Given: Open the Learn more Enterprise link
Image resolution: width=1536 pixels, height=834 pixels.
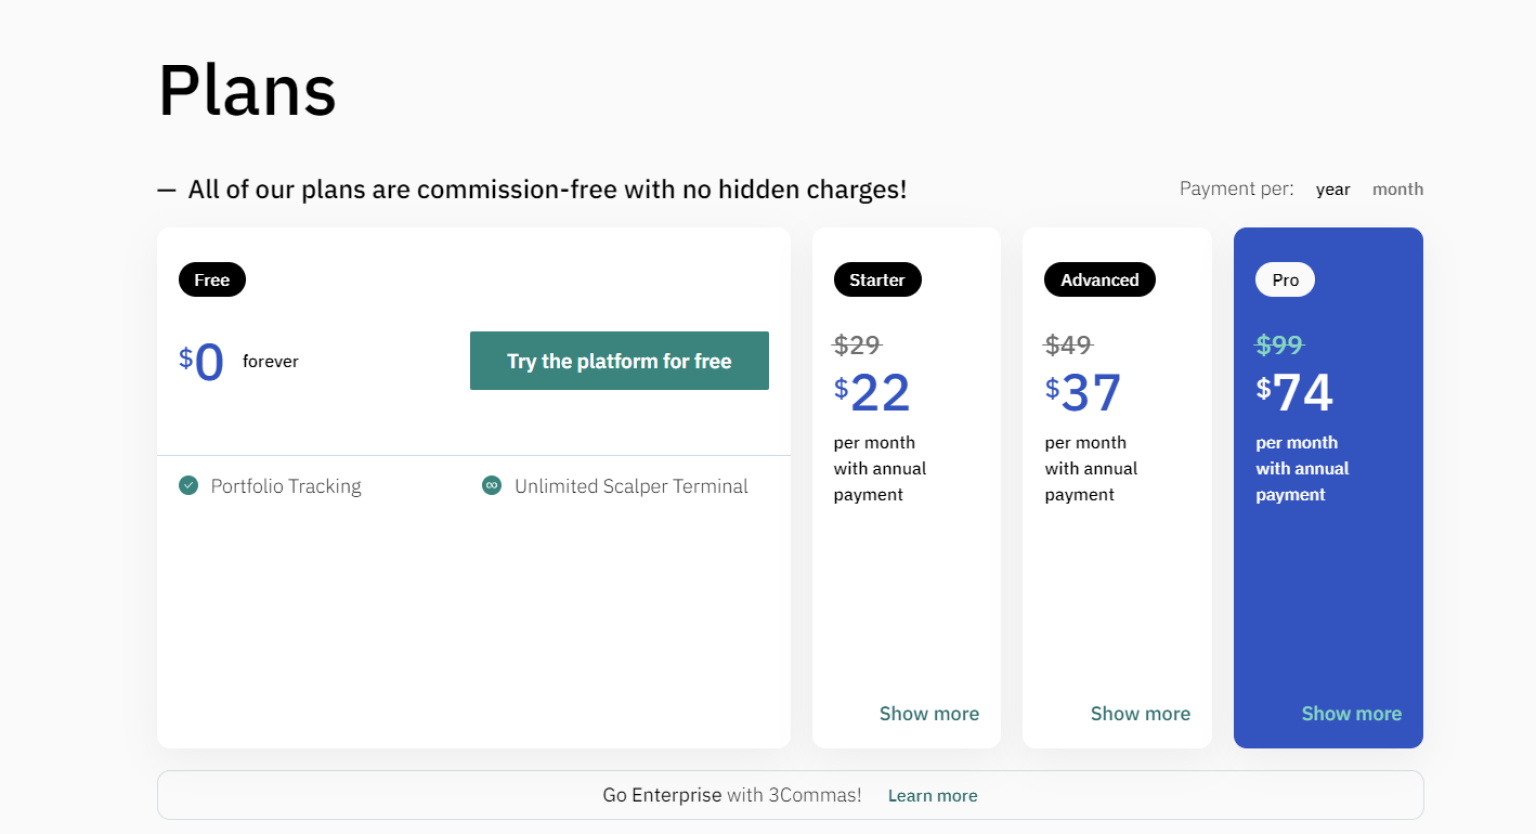Looking at the screenshot, I should tap(932, 796).
